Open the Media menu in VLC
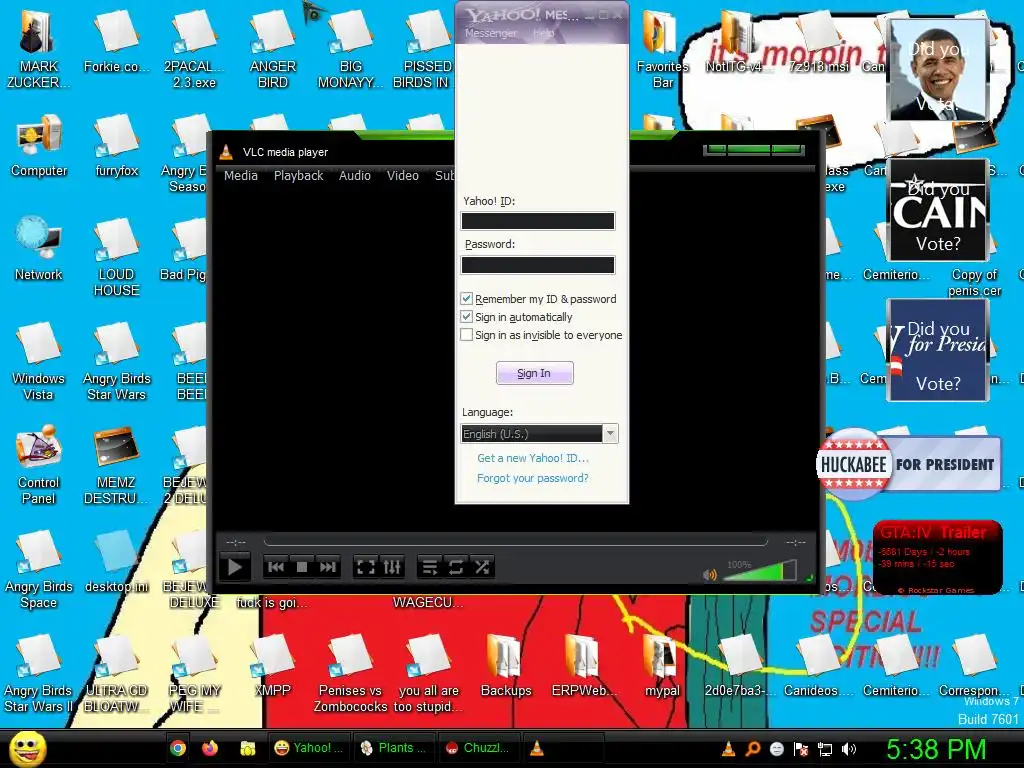 [240, 176]
